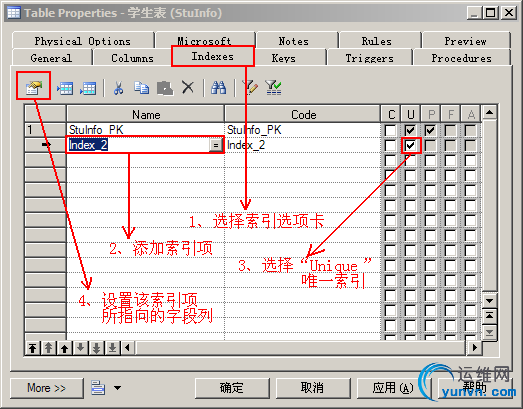The image size is (523, 409).
Task: Apply changes with 应用(A) button
Action: point(393,388)
